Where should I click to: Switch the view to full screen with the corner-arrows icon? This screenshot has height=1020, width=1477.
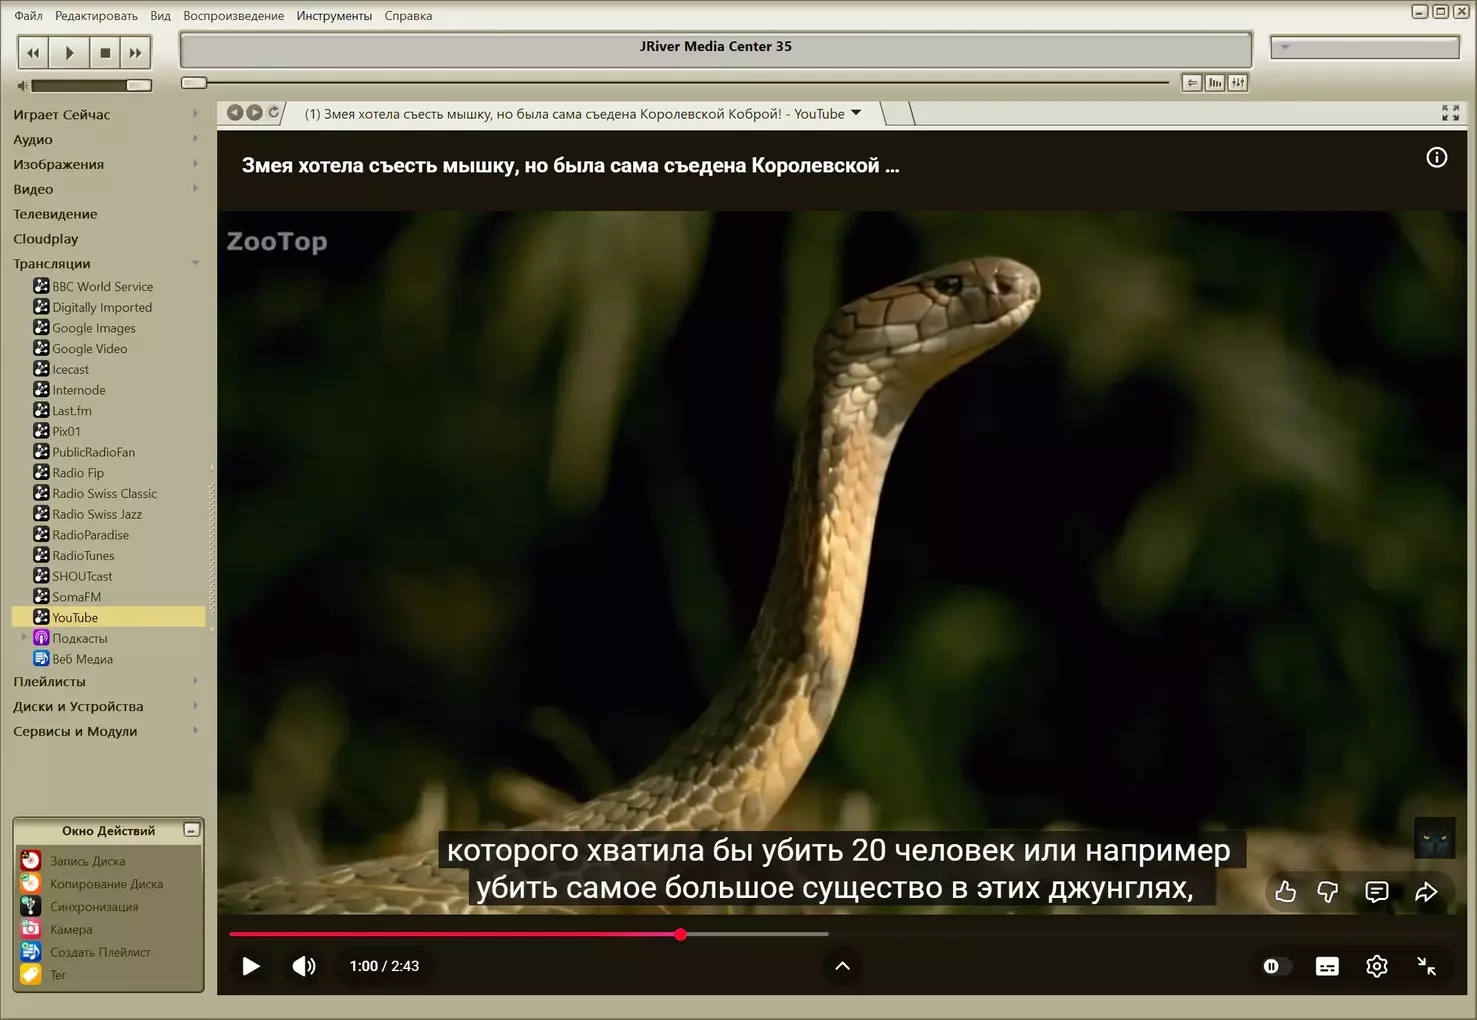point(1451,113)
